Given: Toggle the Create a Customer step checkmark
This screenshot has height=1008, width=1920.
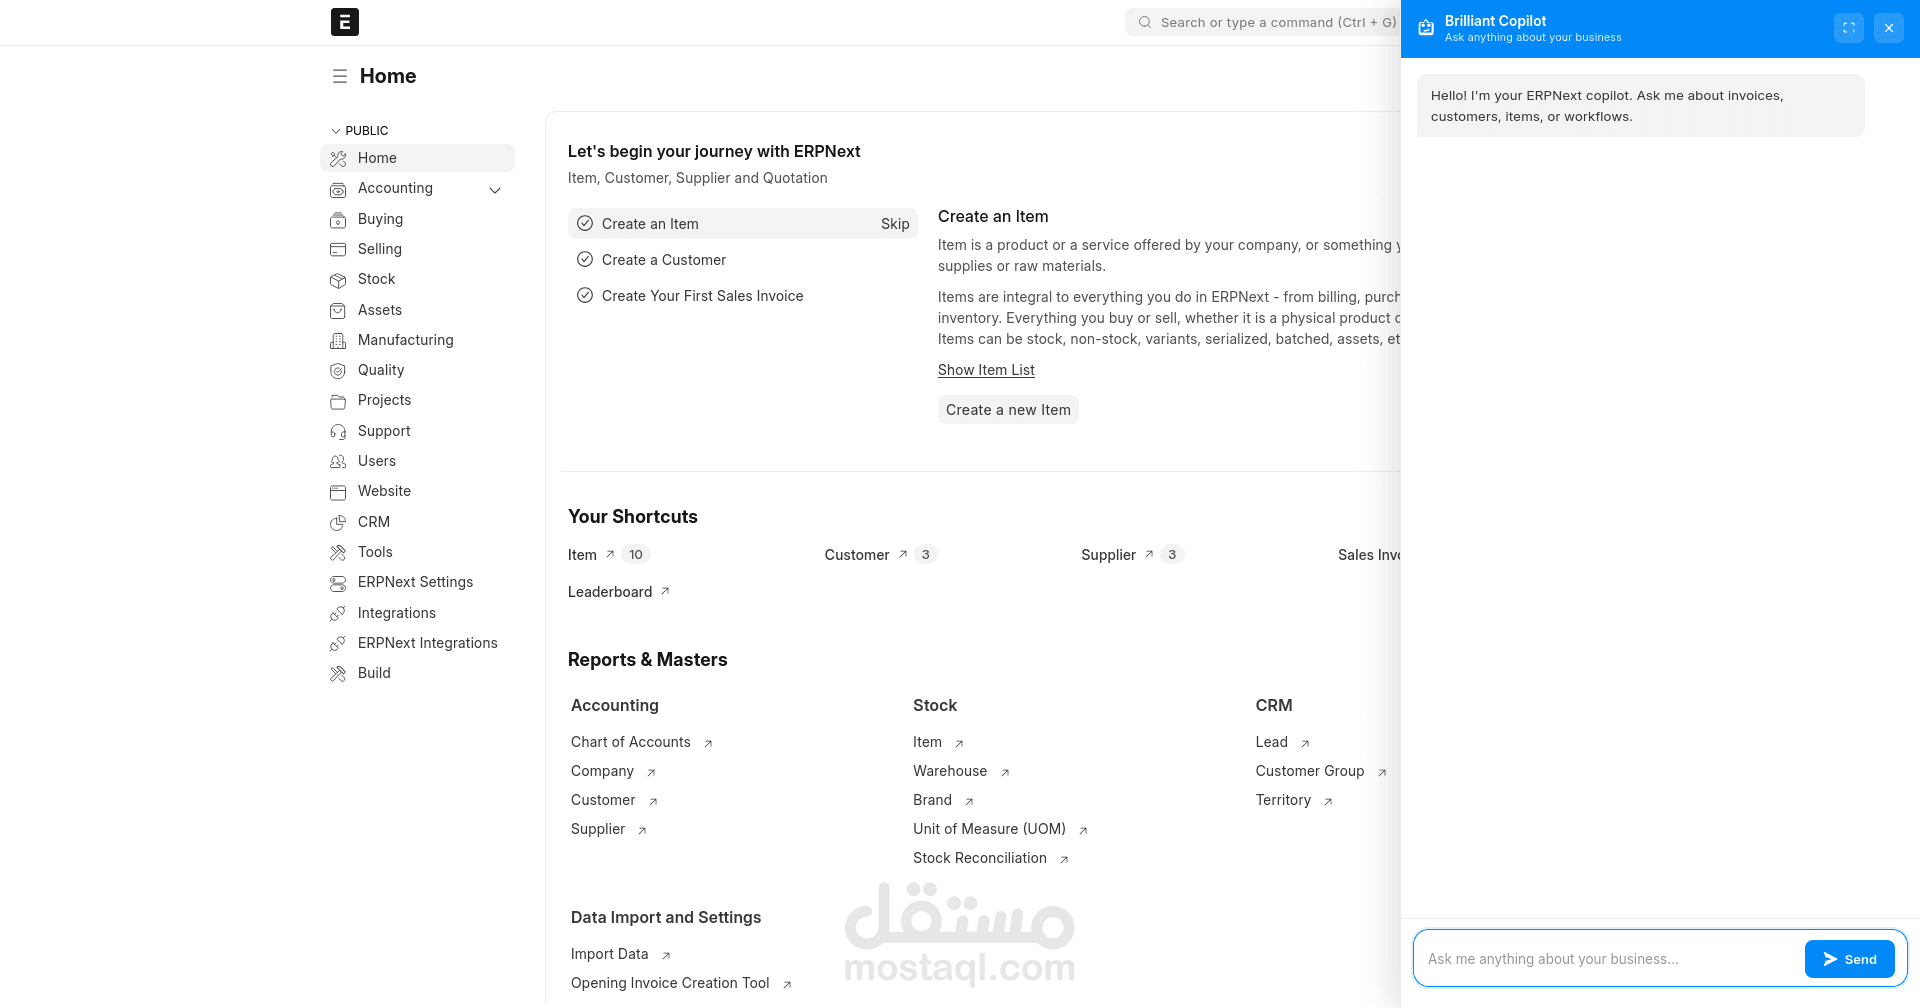Looking at the screenshot, I should point(585,259).
